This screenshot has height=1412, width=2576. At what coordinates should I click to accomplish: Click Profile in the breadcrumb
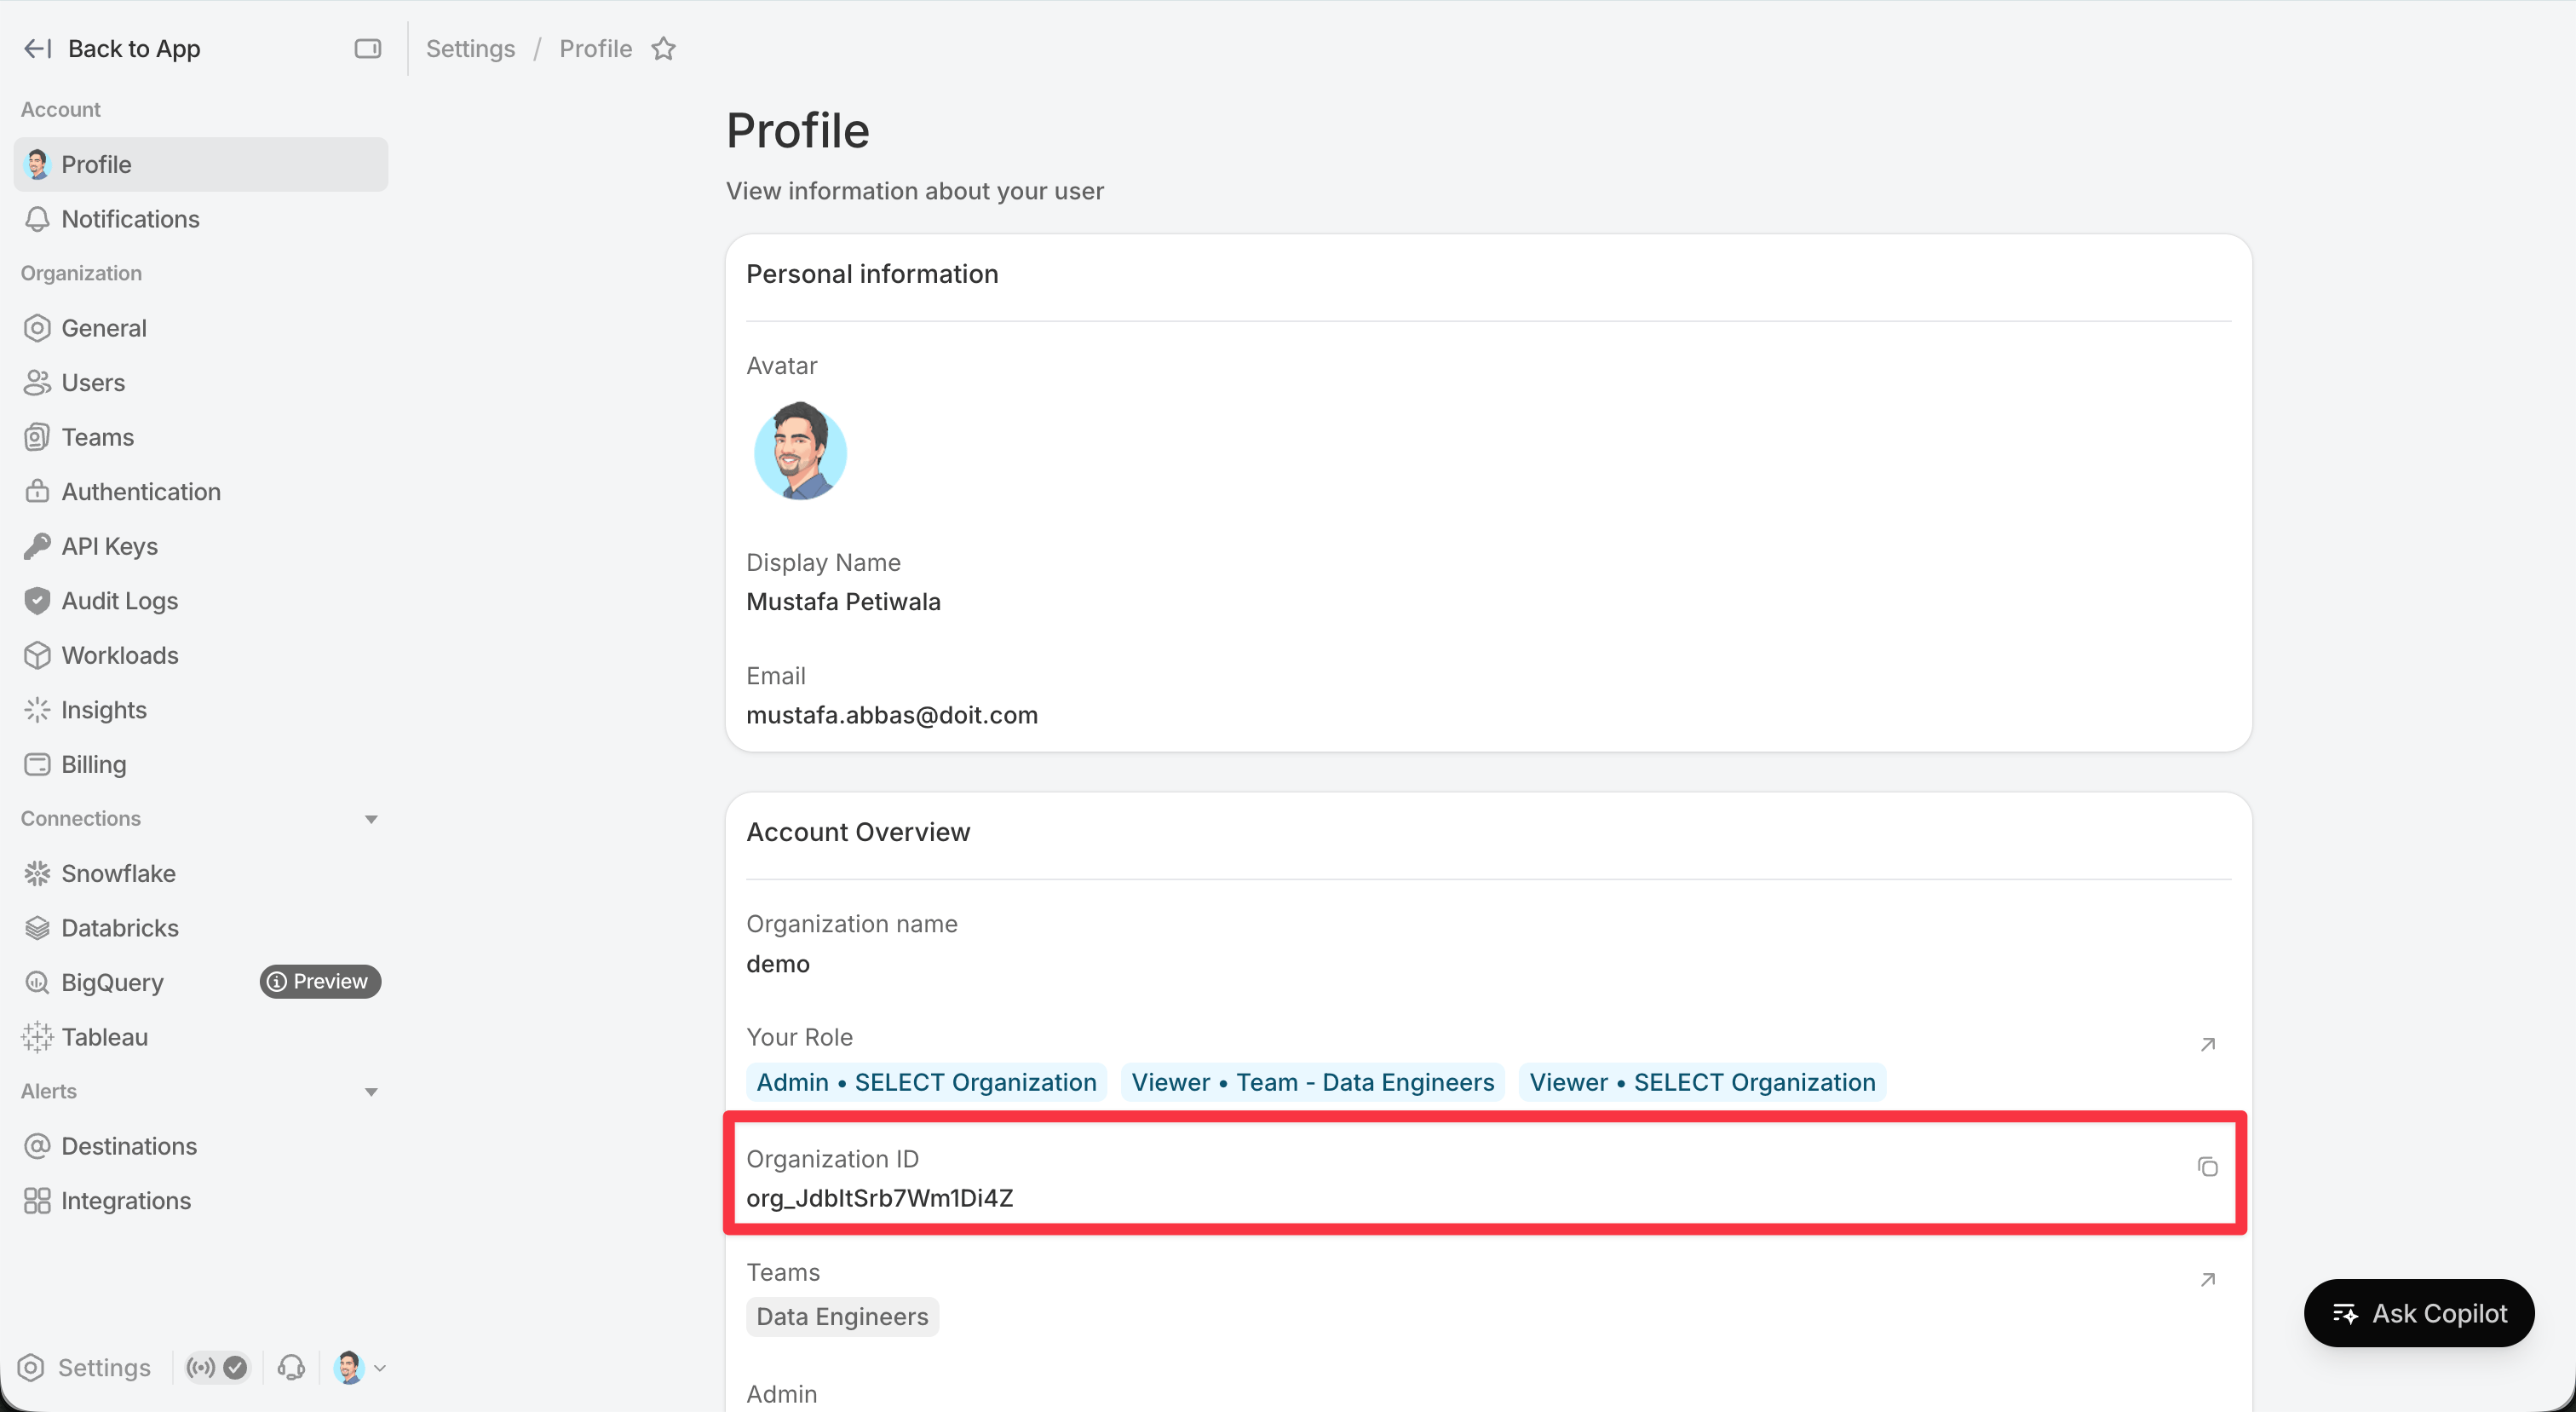(x=595, y=48)
